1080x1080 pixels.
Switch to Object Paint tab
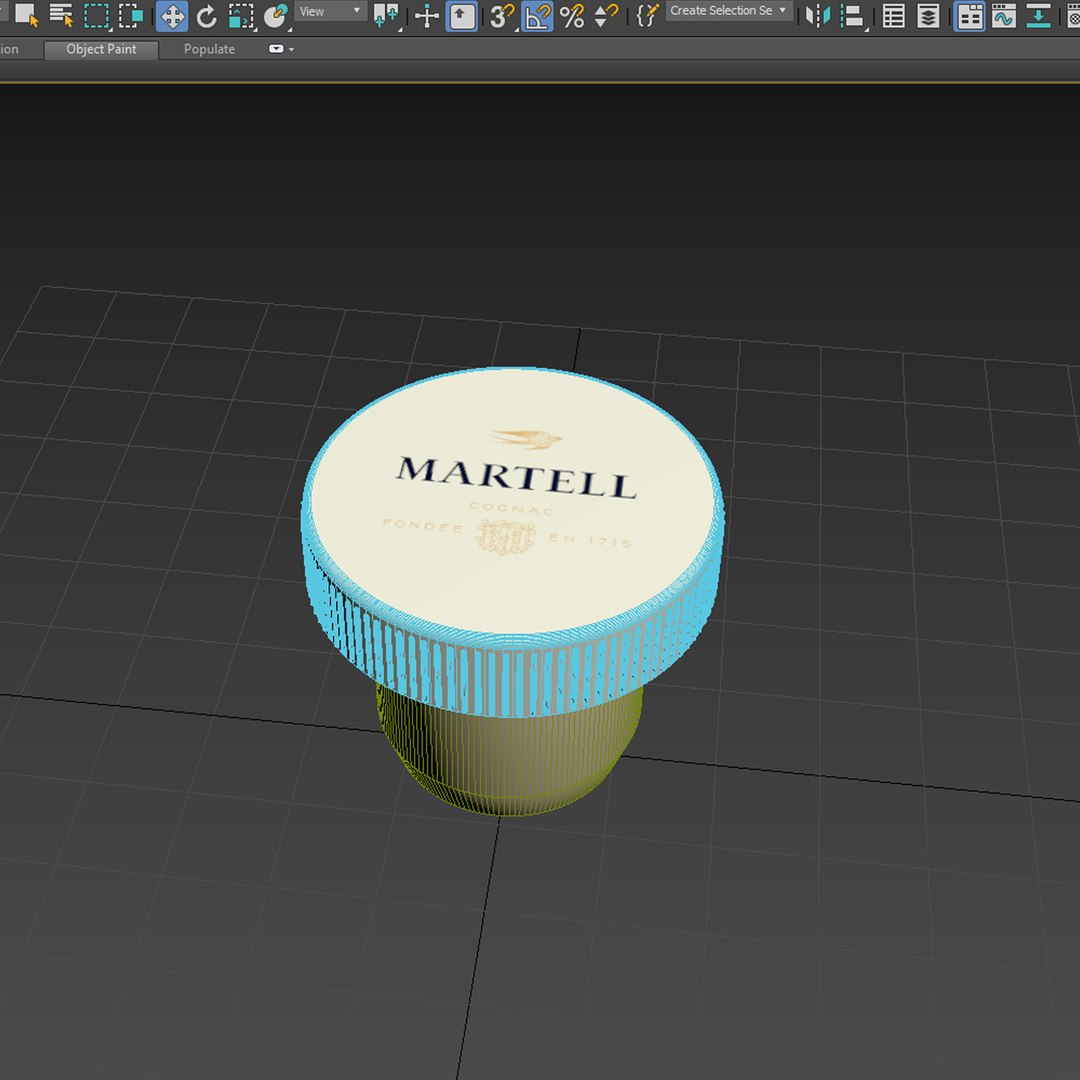coord(101,49)
